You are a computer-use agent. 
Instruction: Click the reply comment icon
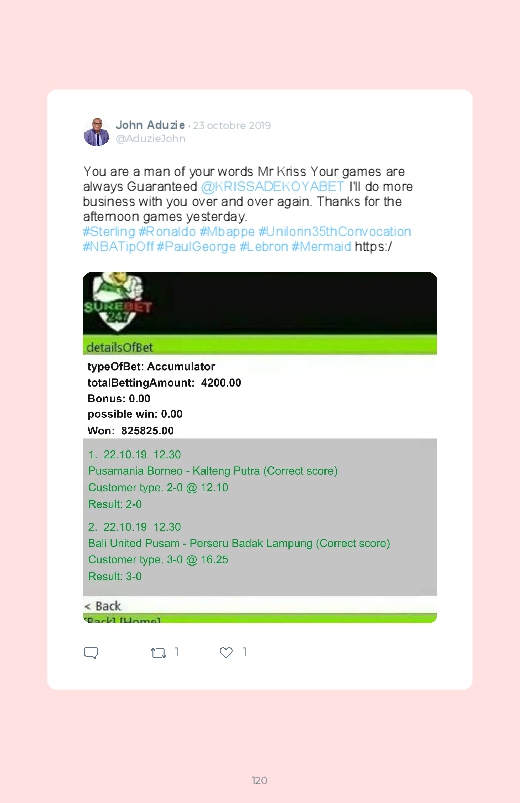coord(91,652)
